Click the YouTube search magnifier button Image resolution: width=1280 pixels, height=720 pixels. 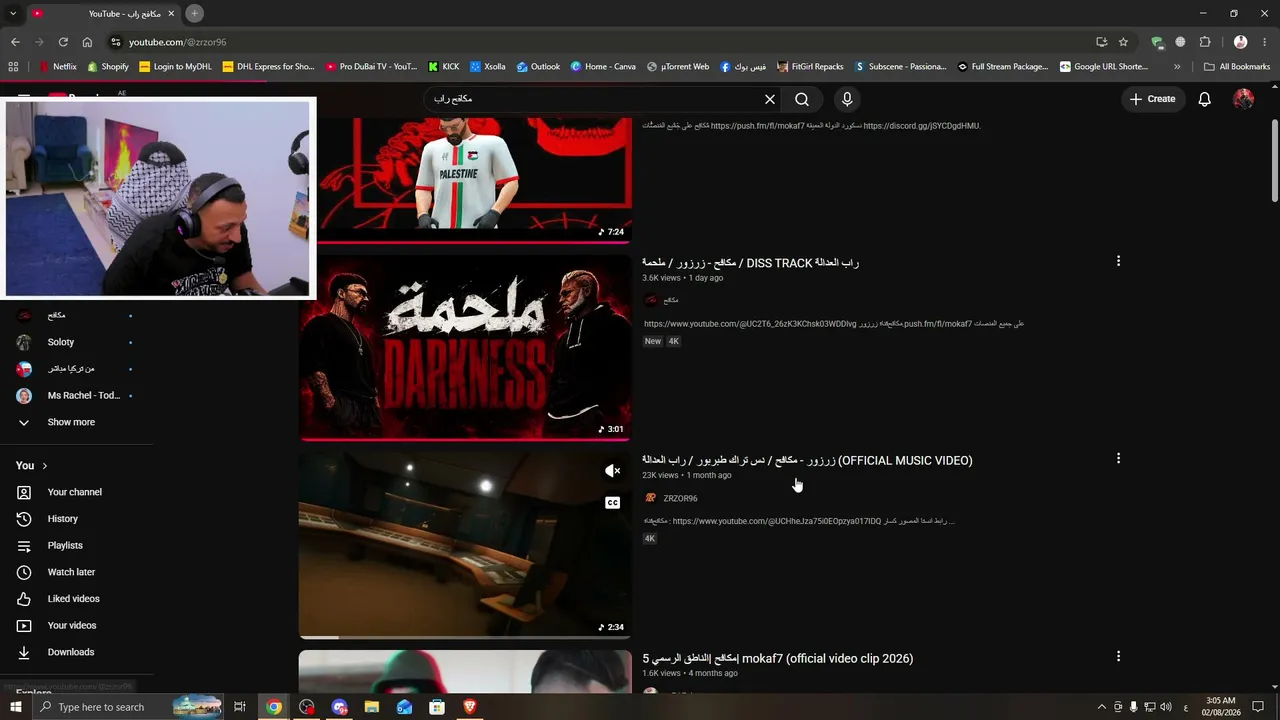point(802,99)
